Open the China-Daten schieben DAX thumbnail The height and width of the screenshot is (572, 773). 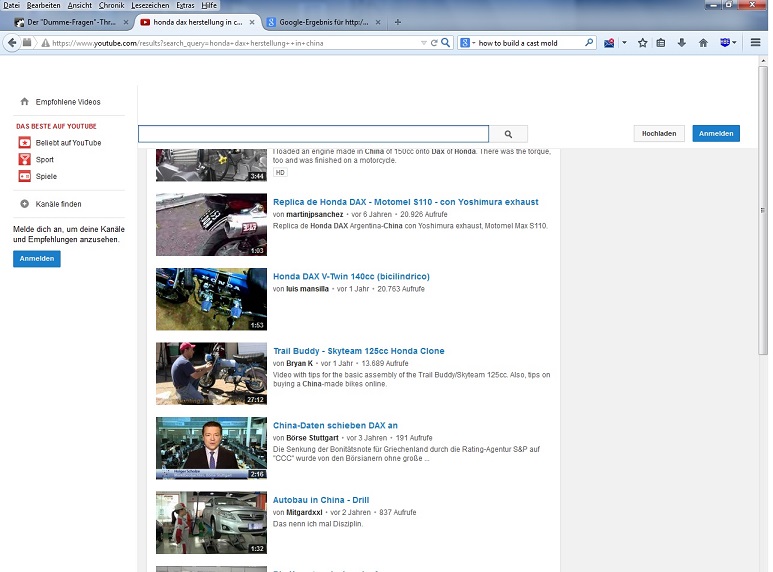tap(211, 448)
